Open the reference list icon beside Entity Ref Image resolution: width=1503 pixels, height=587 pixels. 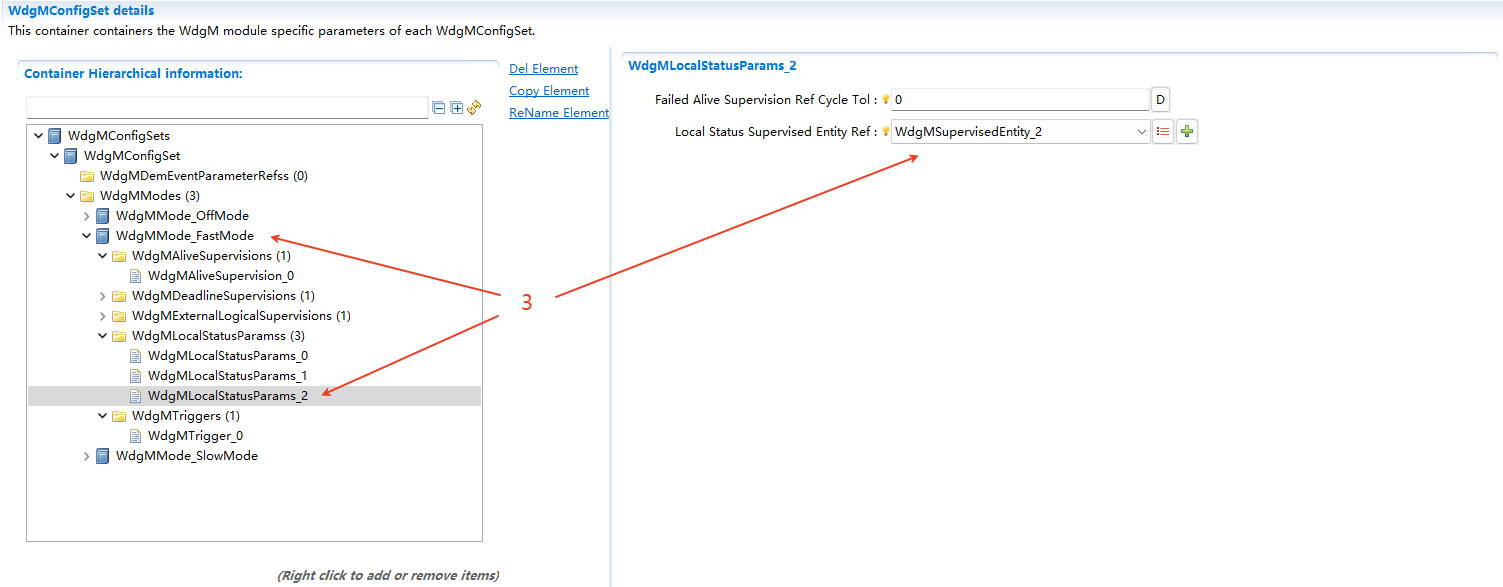point(1163,132)
